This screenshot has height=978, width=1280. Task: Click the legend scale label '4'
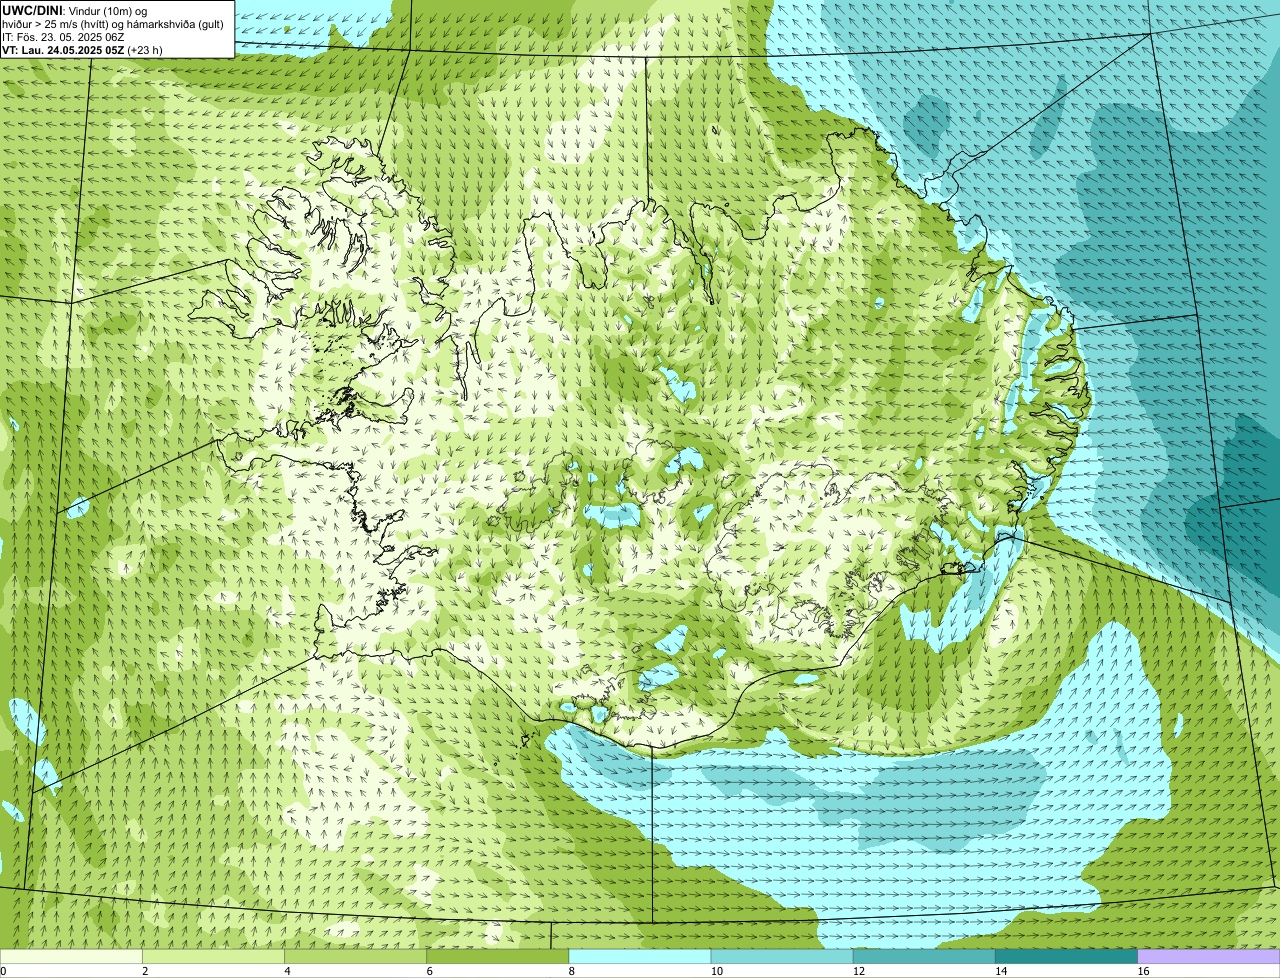(287, 971)
